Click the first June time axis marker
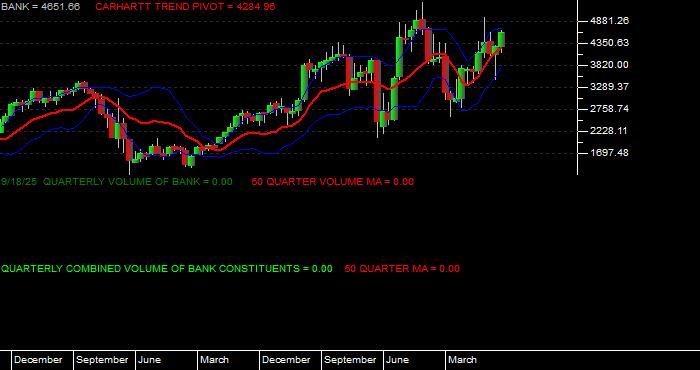Viewport: 700px width, 370px height. [149, 360]
